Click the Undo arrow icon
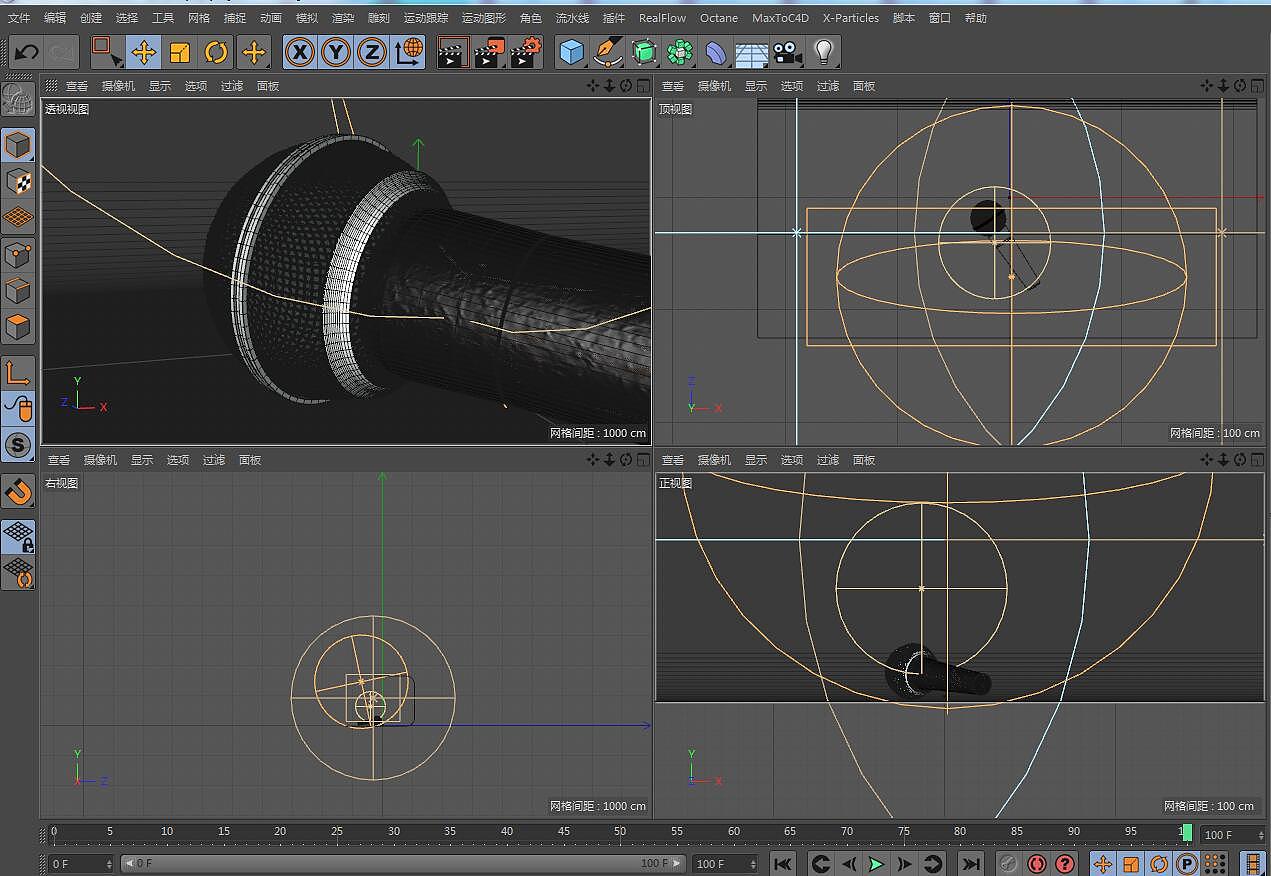1271x876 pixels. click(x=26, y=52)
